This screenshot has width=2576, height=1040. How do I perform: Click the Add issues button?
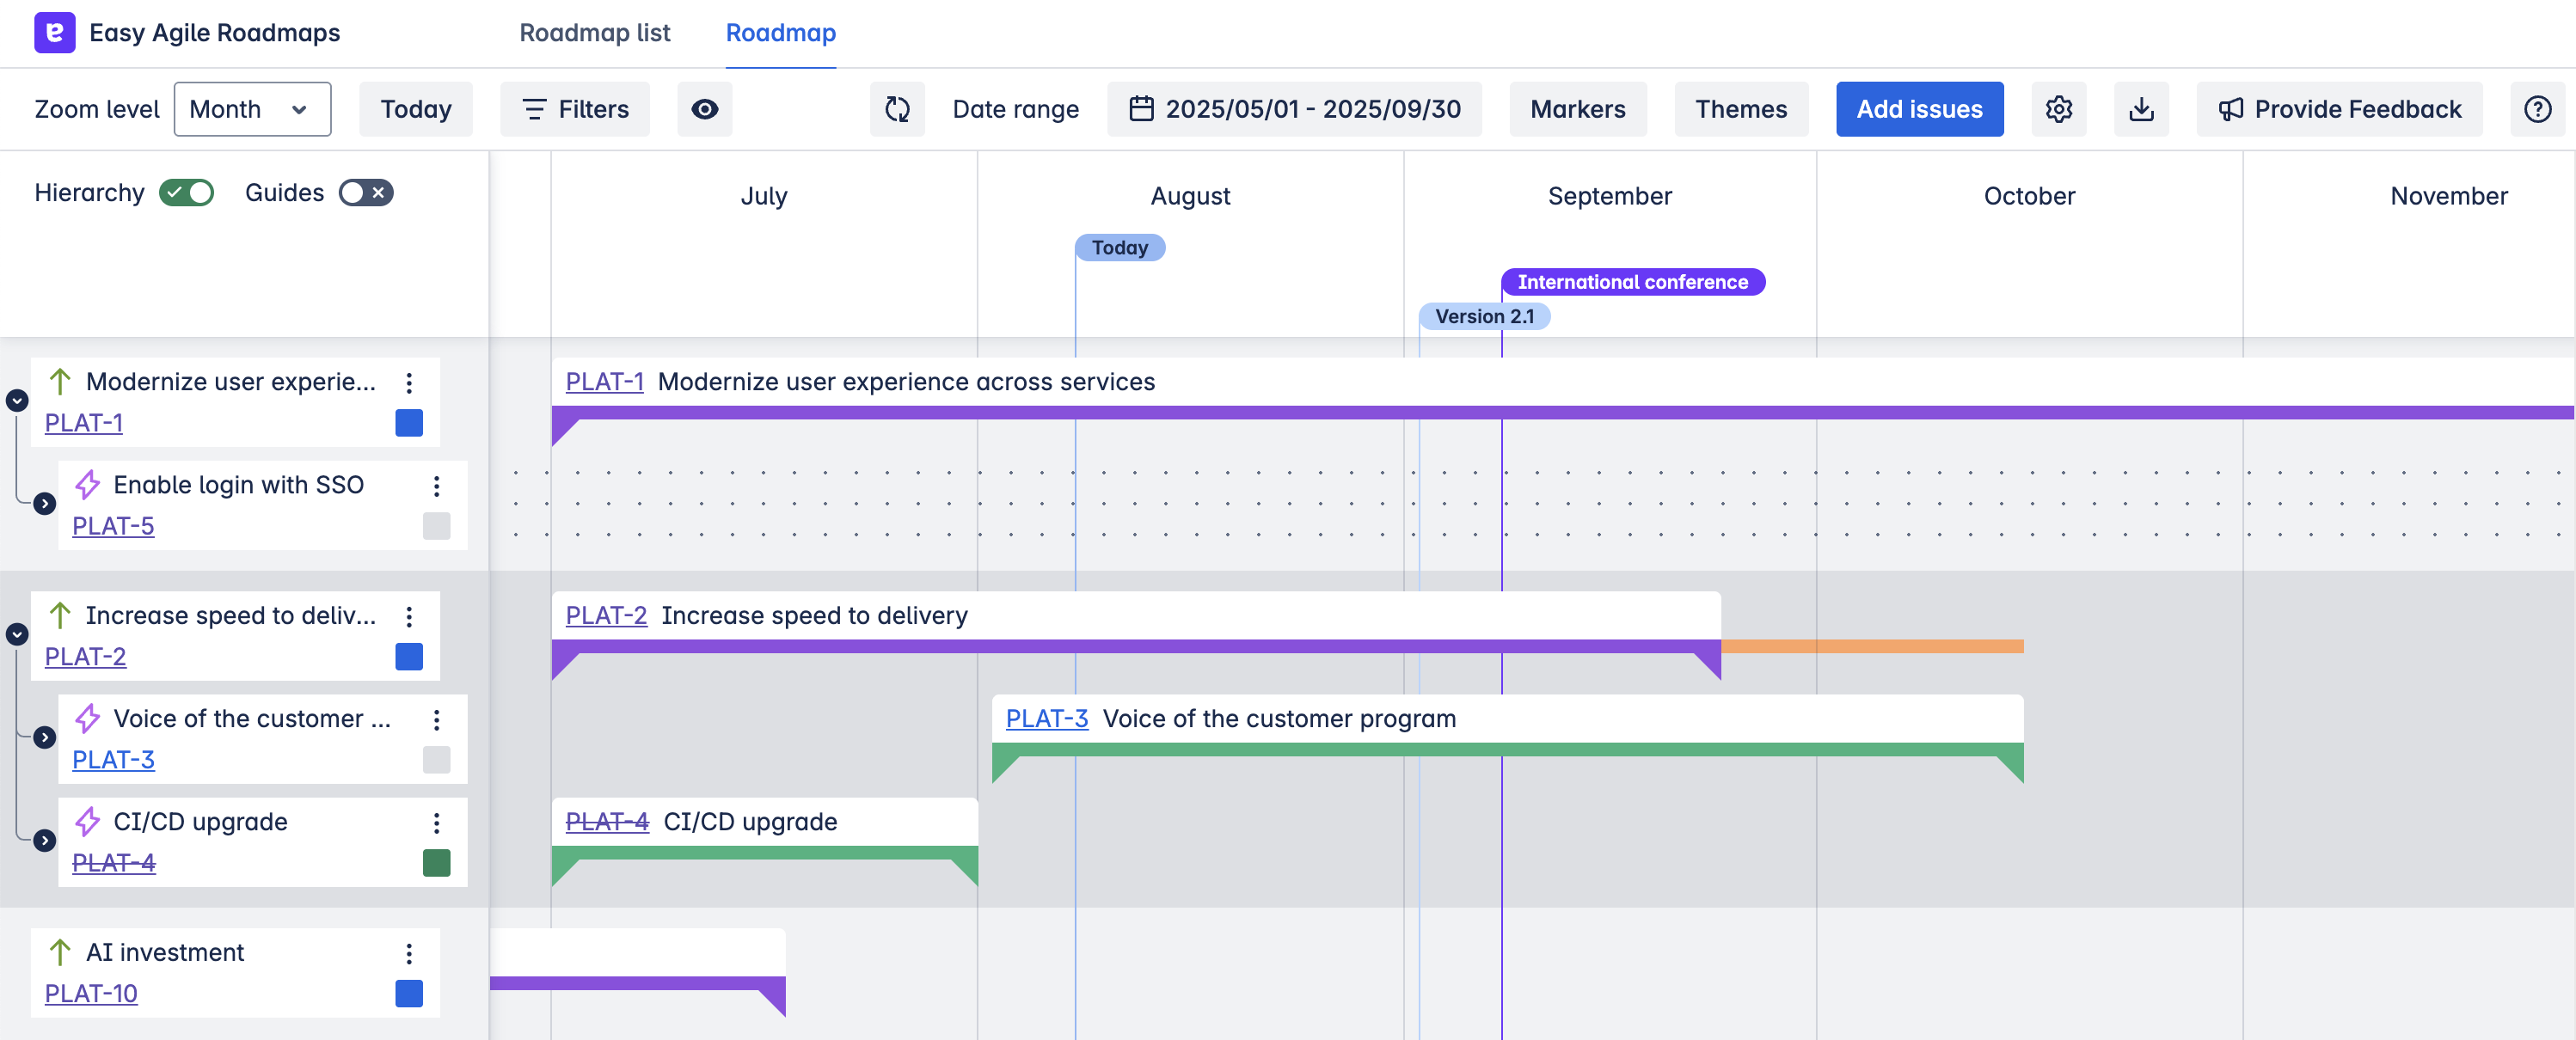(1918, 109)
